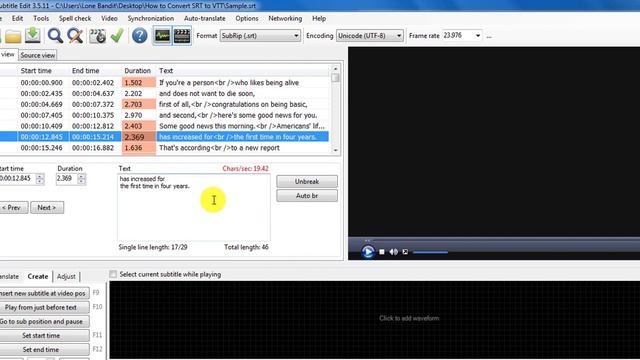Switch to the Adjust tab
The width and height of the screenshot is (640, 360).
(x=66, y=276)
